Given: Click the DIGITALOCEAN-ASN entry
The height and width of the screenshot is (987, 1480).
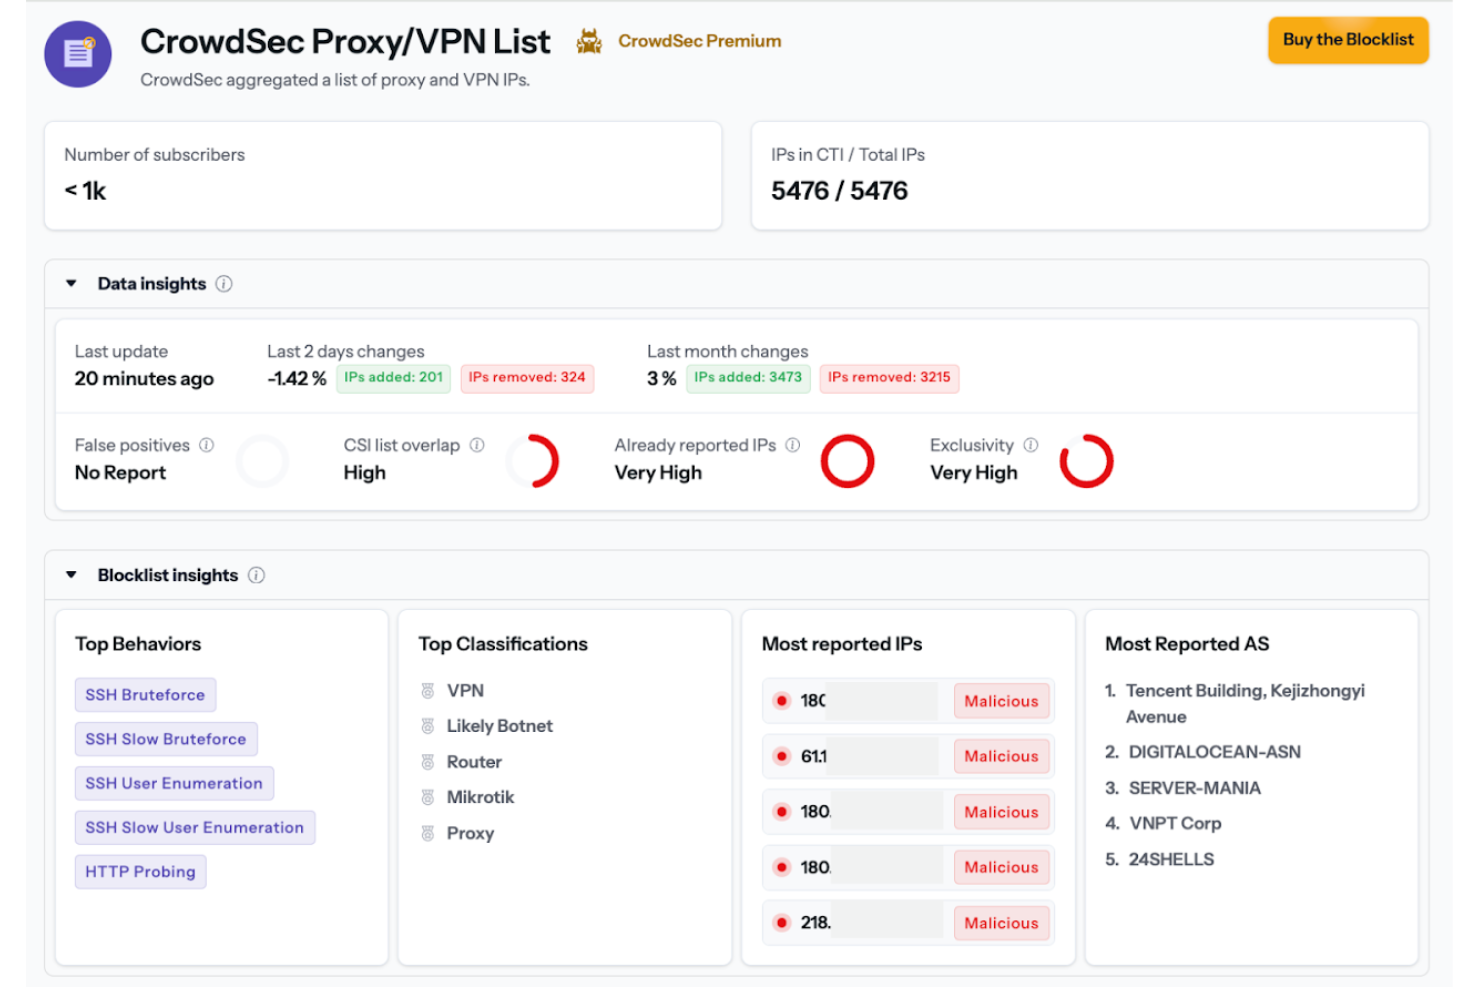Looking at the screenshot, I should pos(1214,752).
